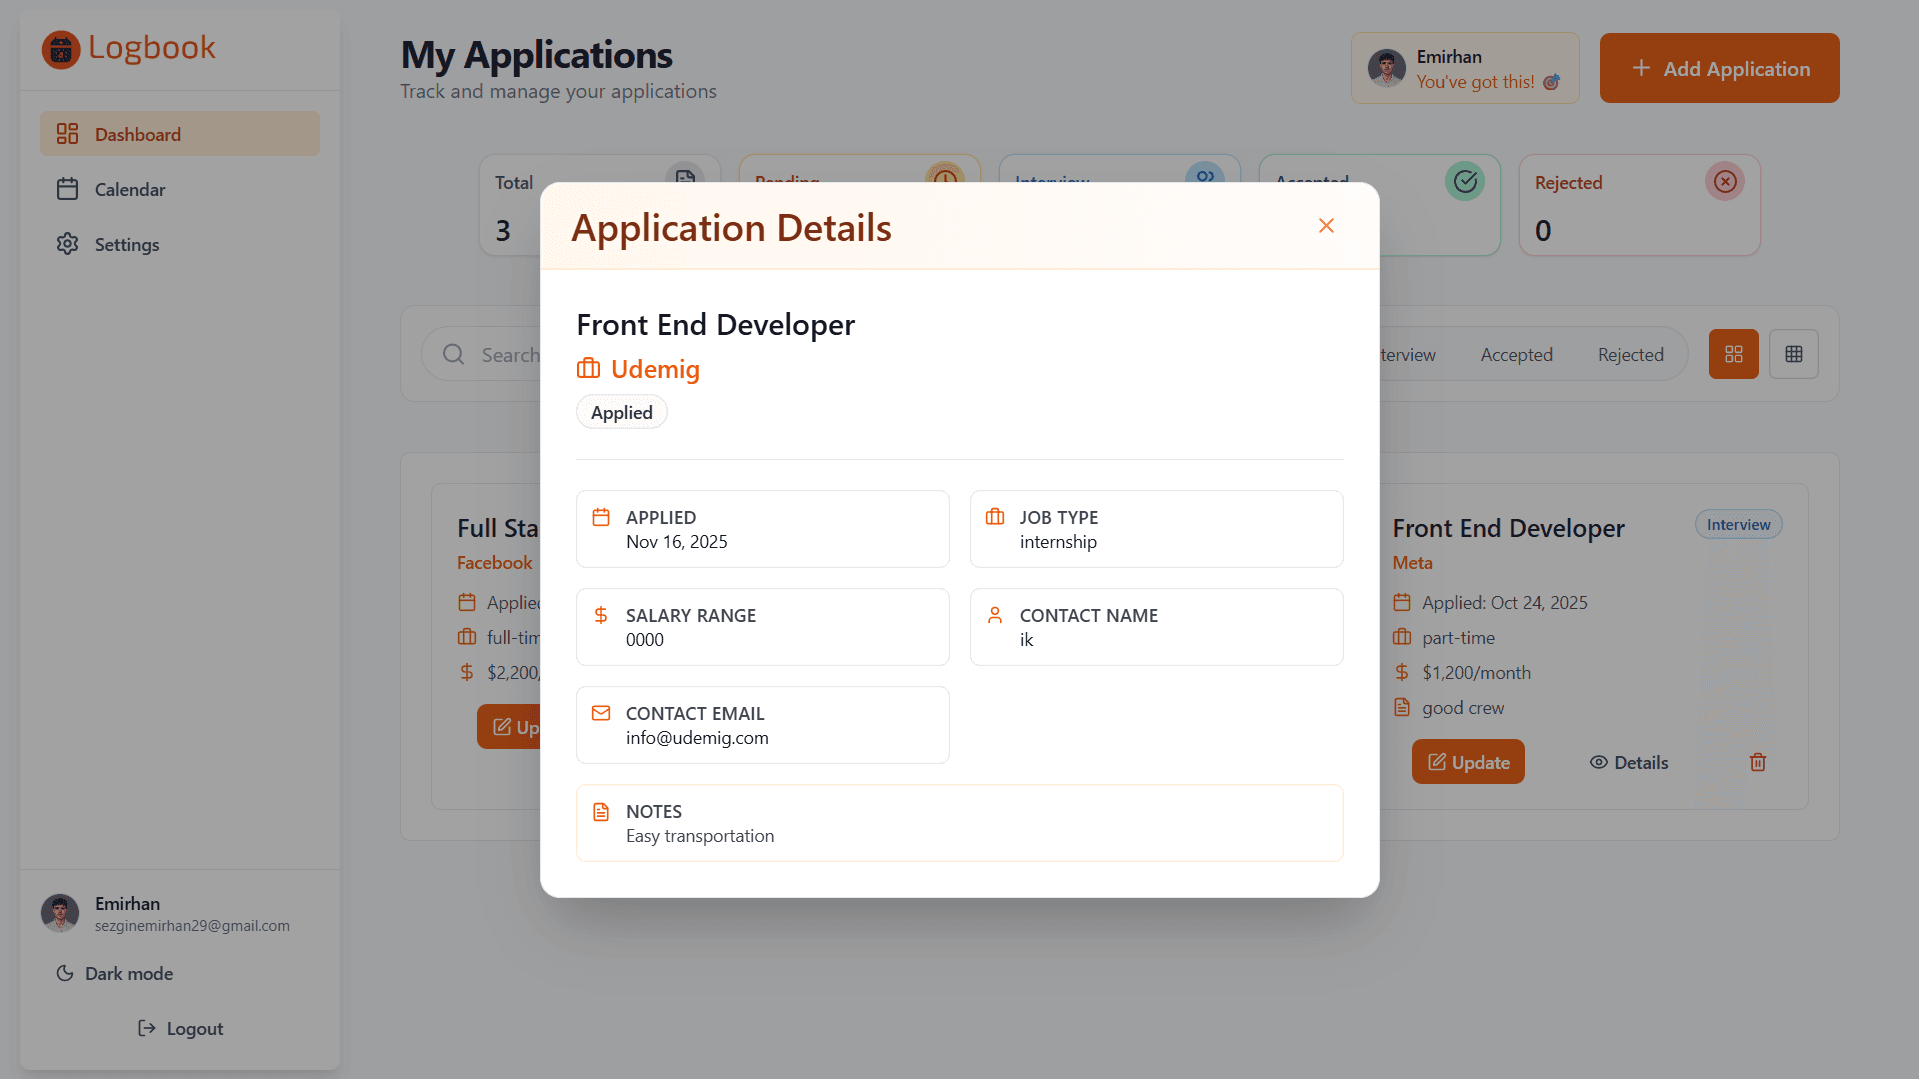This screenshot has height=1079, width=1919.
Task: Click sezginemirhan29@gmail.com in the sidebar
Action: (192, 926)
